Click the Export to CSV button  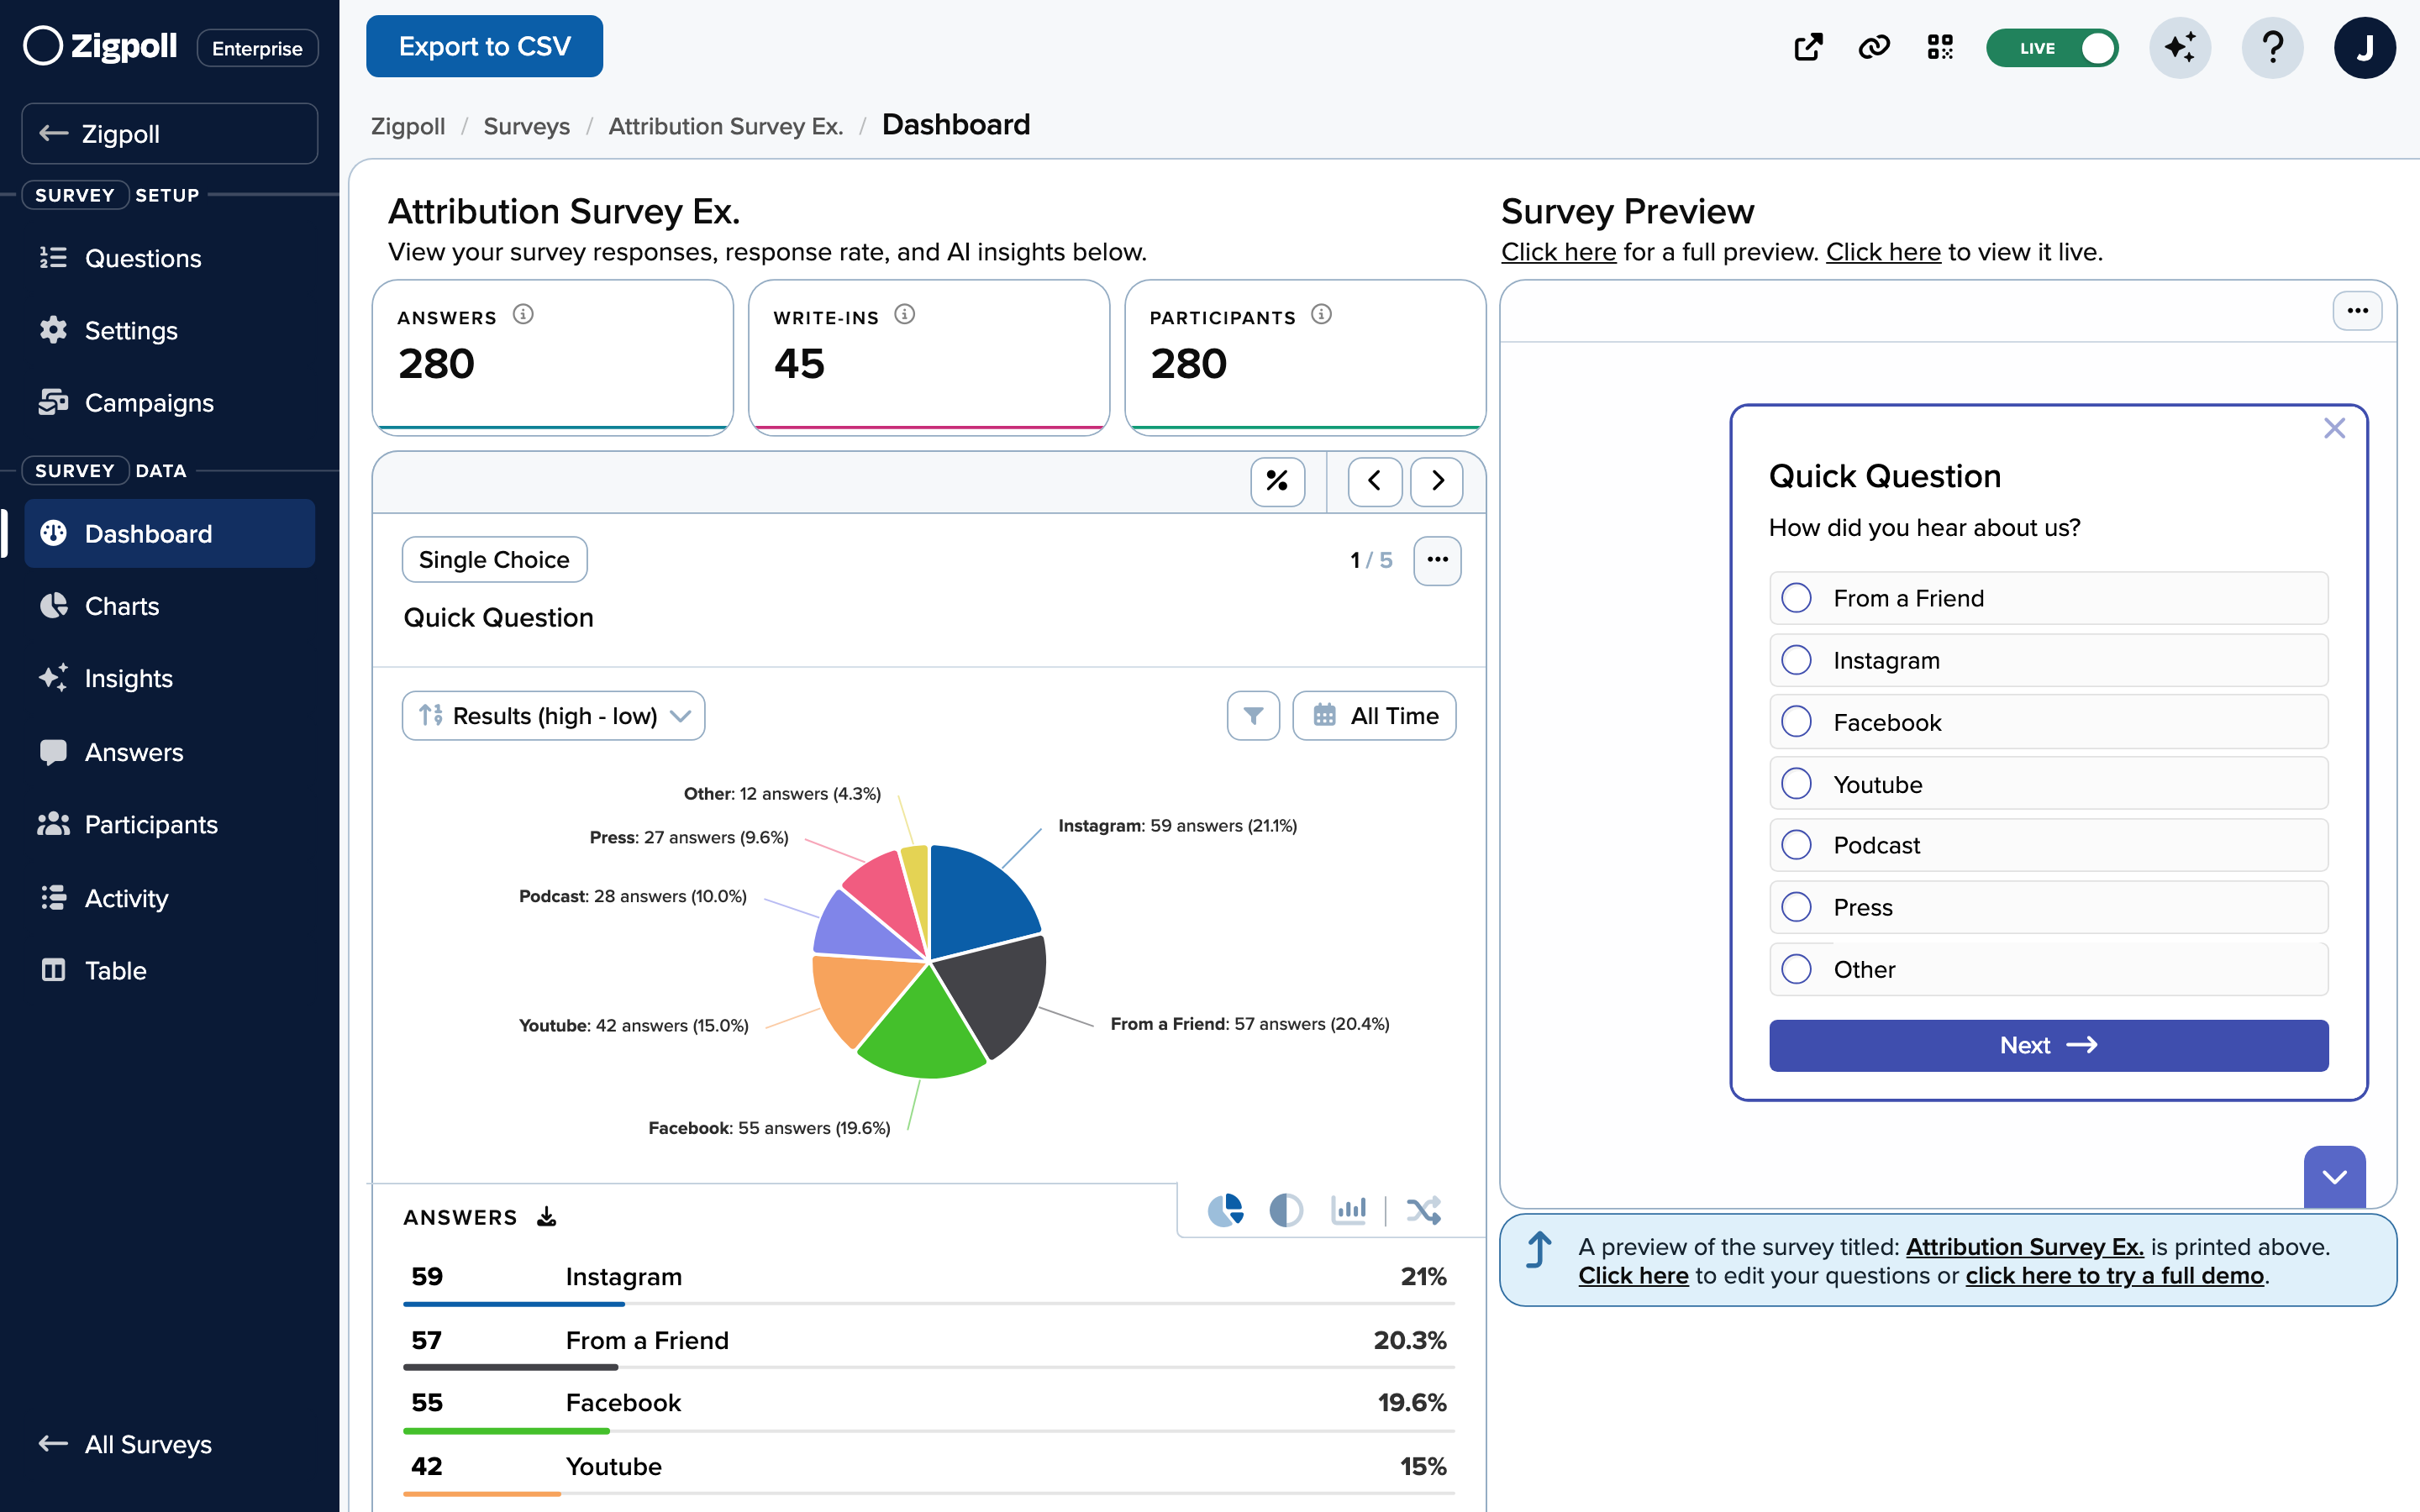pos(484,46)
